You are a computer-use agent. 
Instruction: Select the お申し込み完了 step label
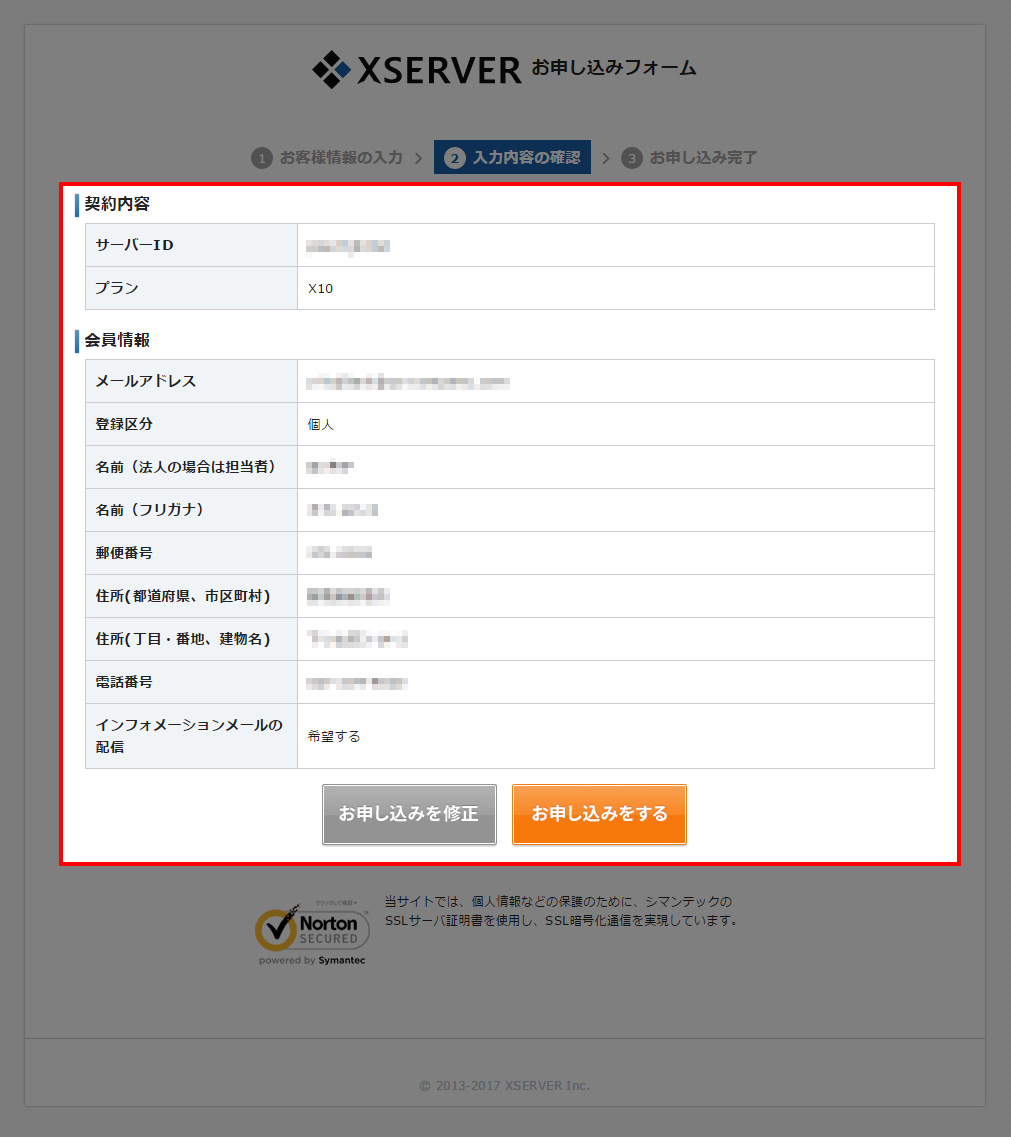click(703, 158)
